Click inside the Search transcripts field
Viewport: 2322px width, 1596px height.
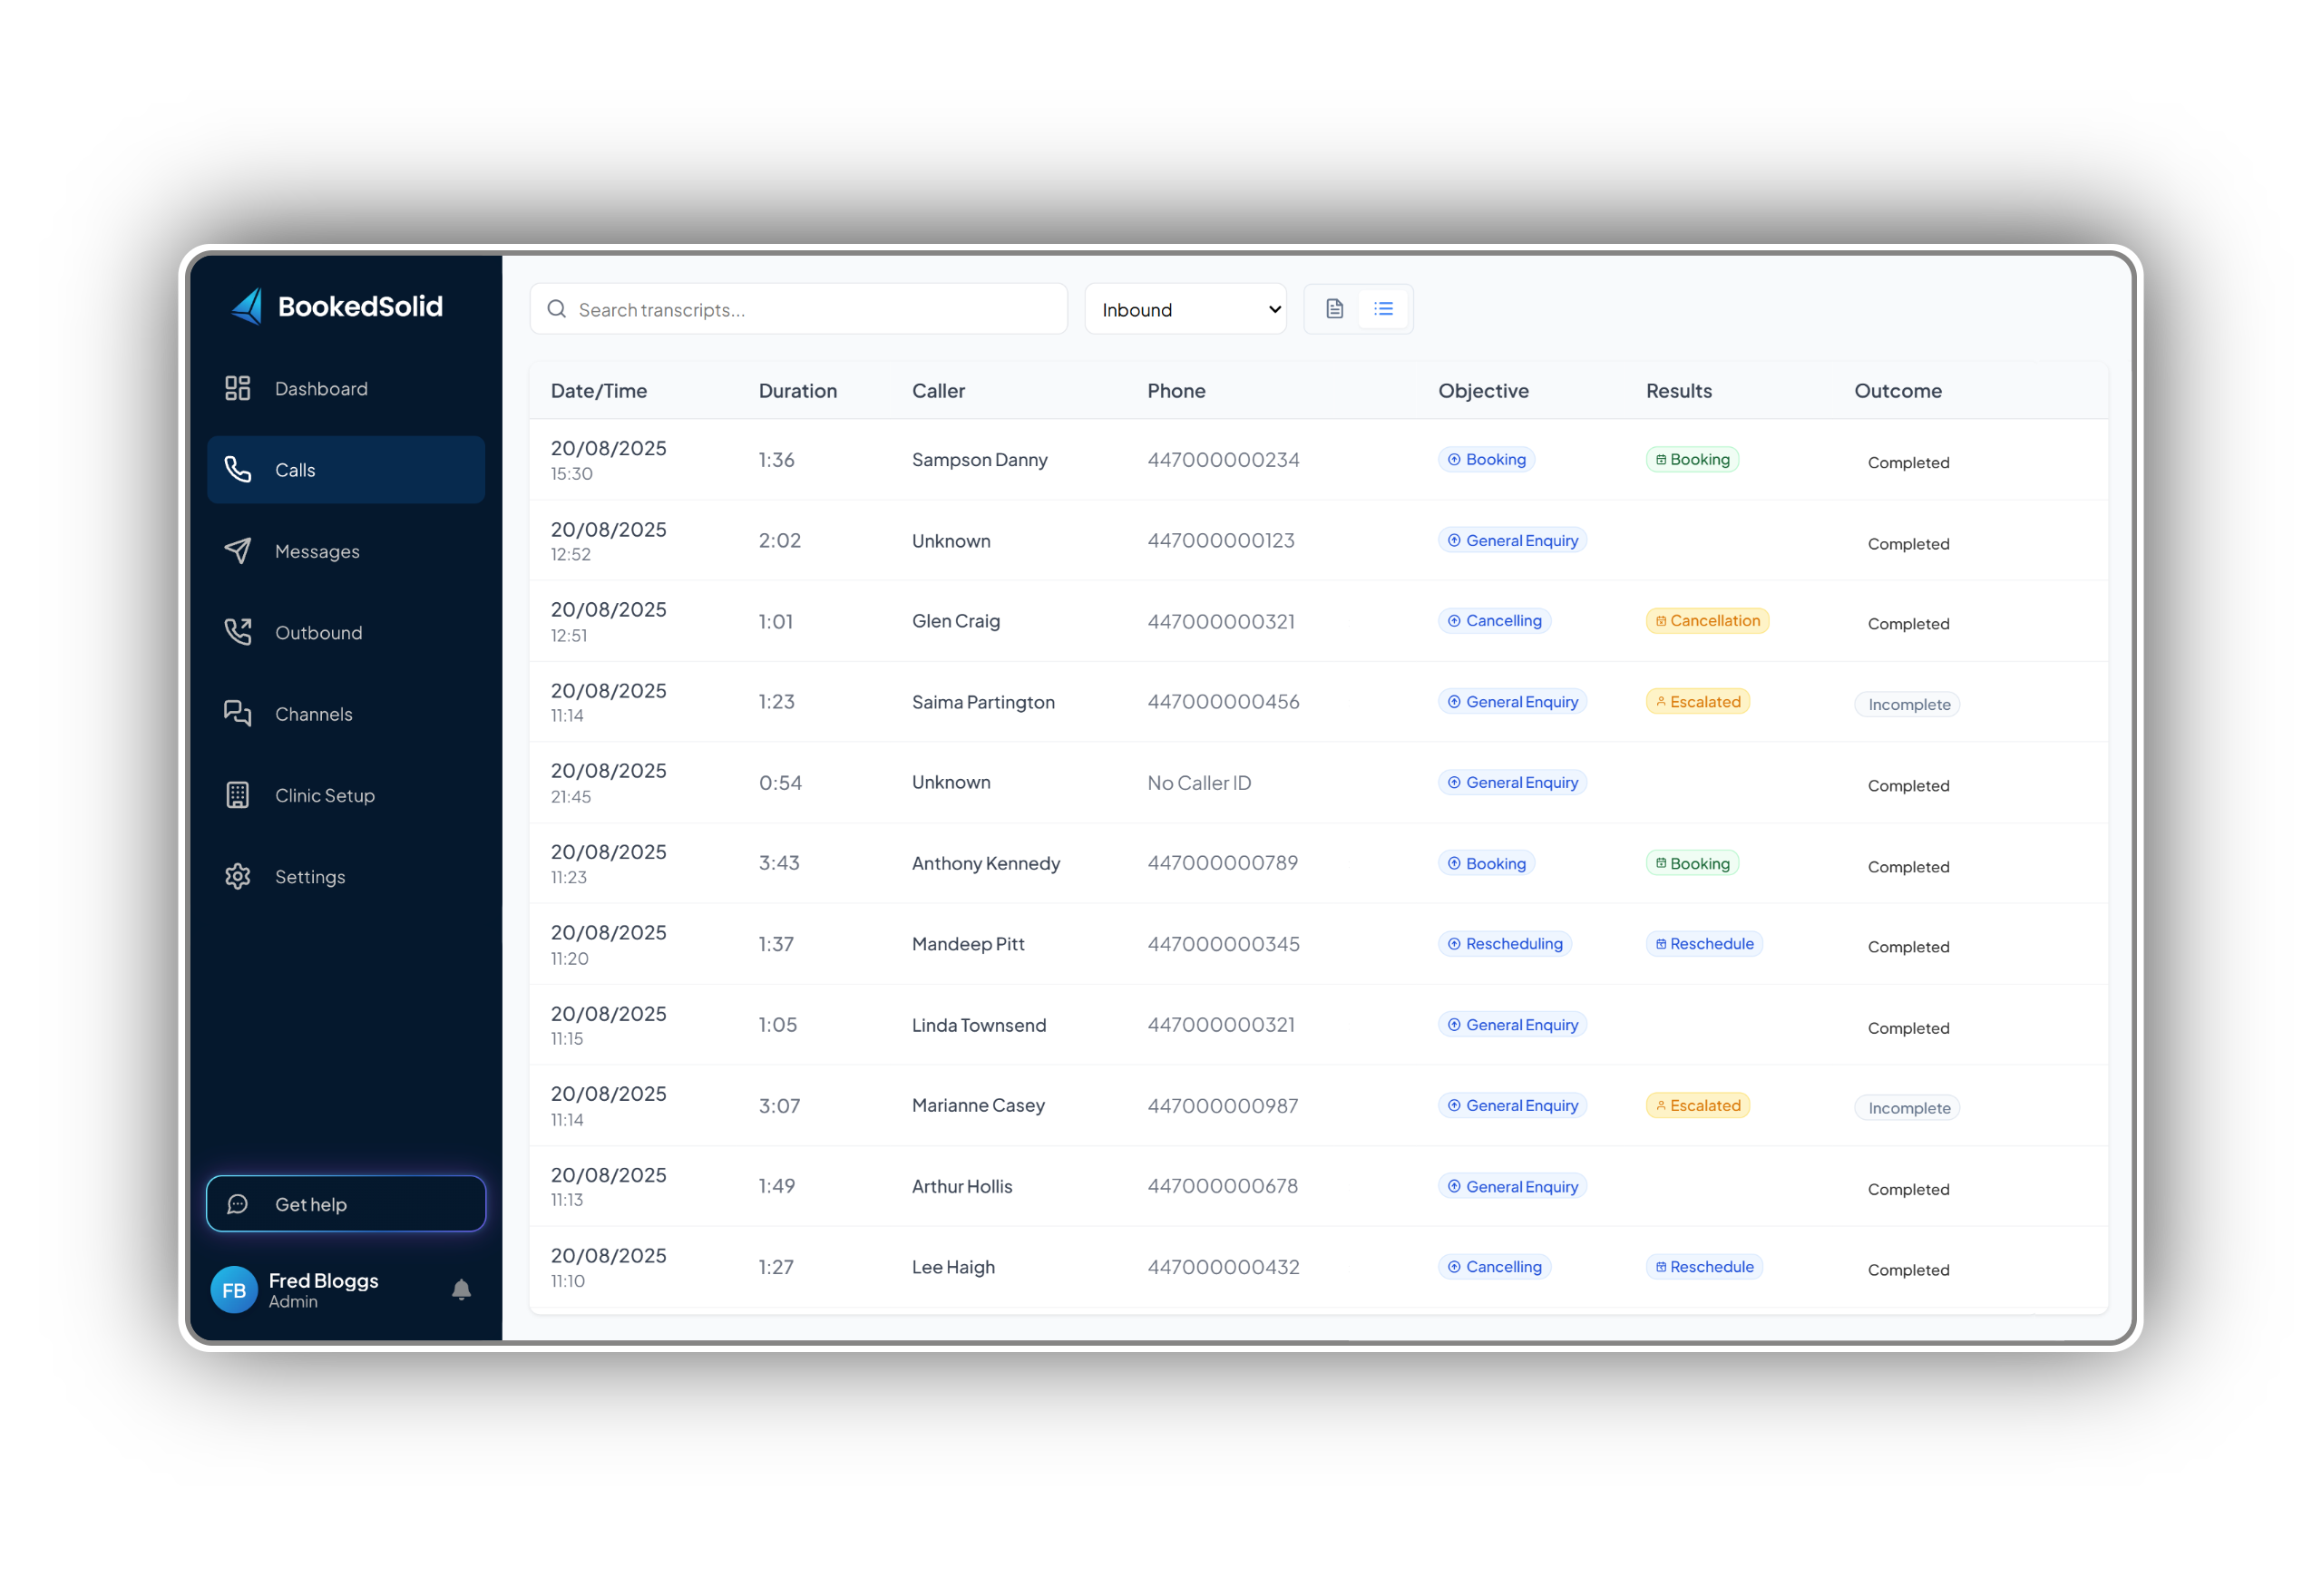tap(798, 308)
